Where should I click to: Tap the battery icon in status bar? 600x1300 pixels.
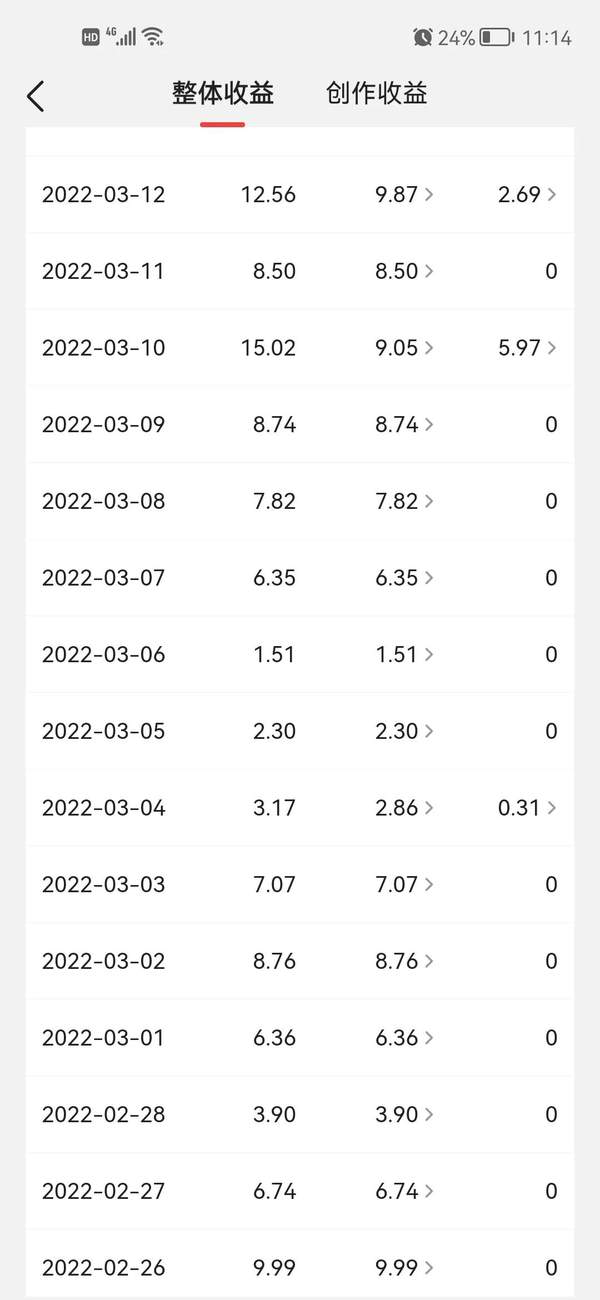[496, 38]
